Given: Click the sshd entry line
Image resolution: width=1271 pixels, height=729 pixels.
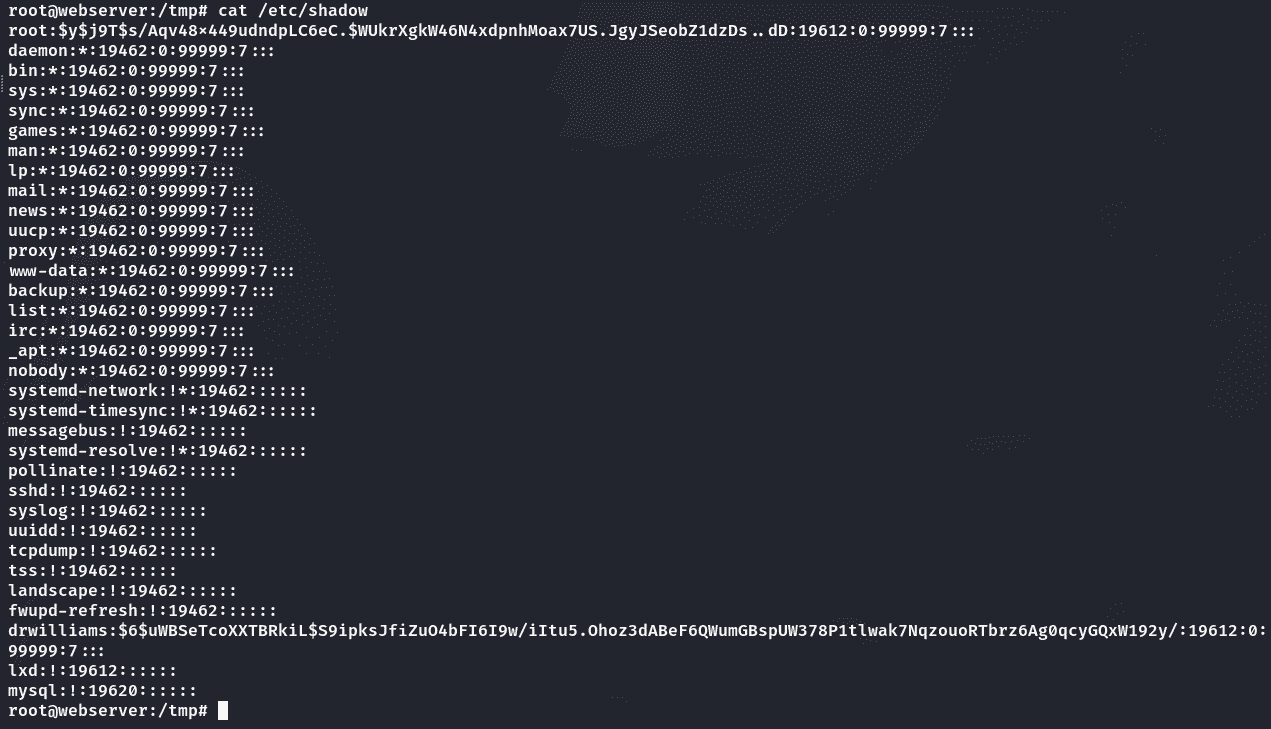Looking at the screenshot, I should point(97,491).
